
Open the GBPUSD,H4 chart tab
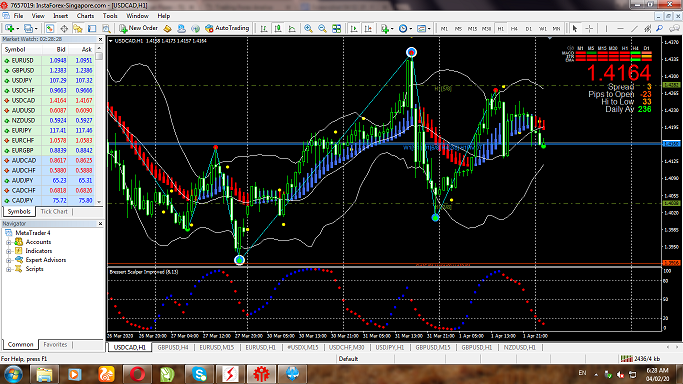pos(173,347)
